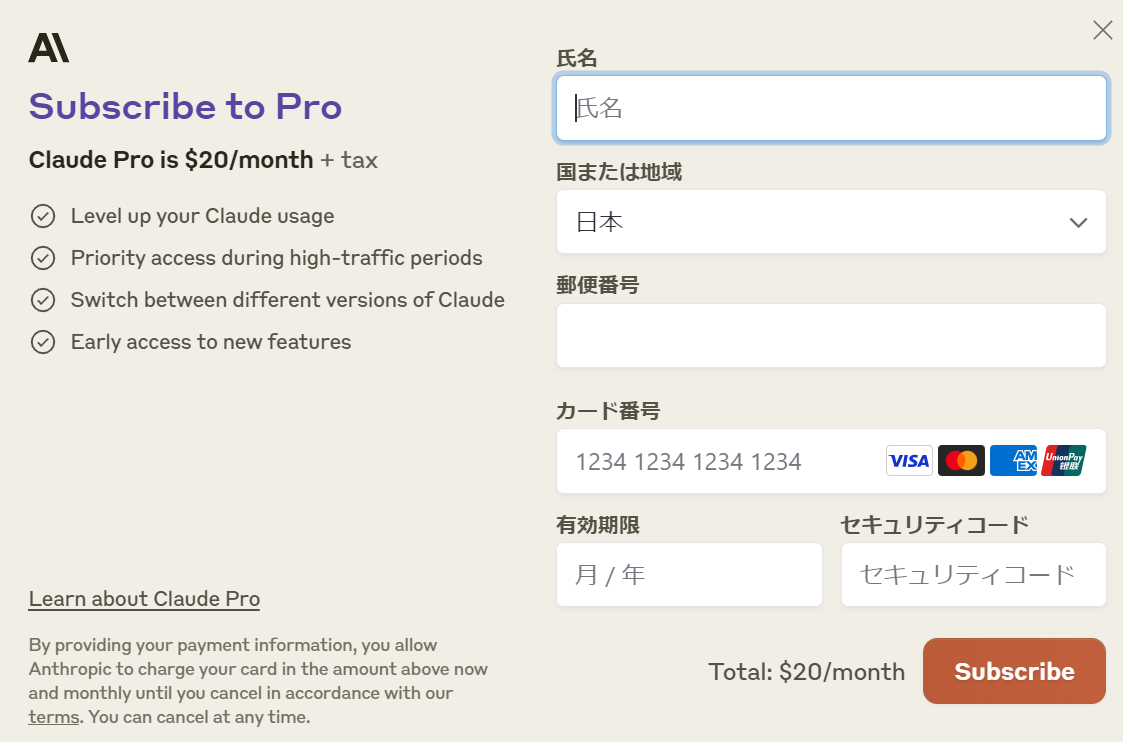The image size is (1123, 742).
Task: Open the 国または地域 country dropdown
Action: (x=810, y=222)
